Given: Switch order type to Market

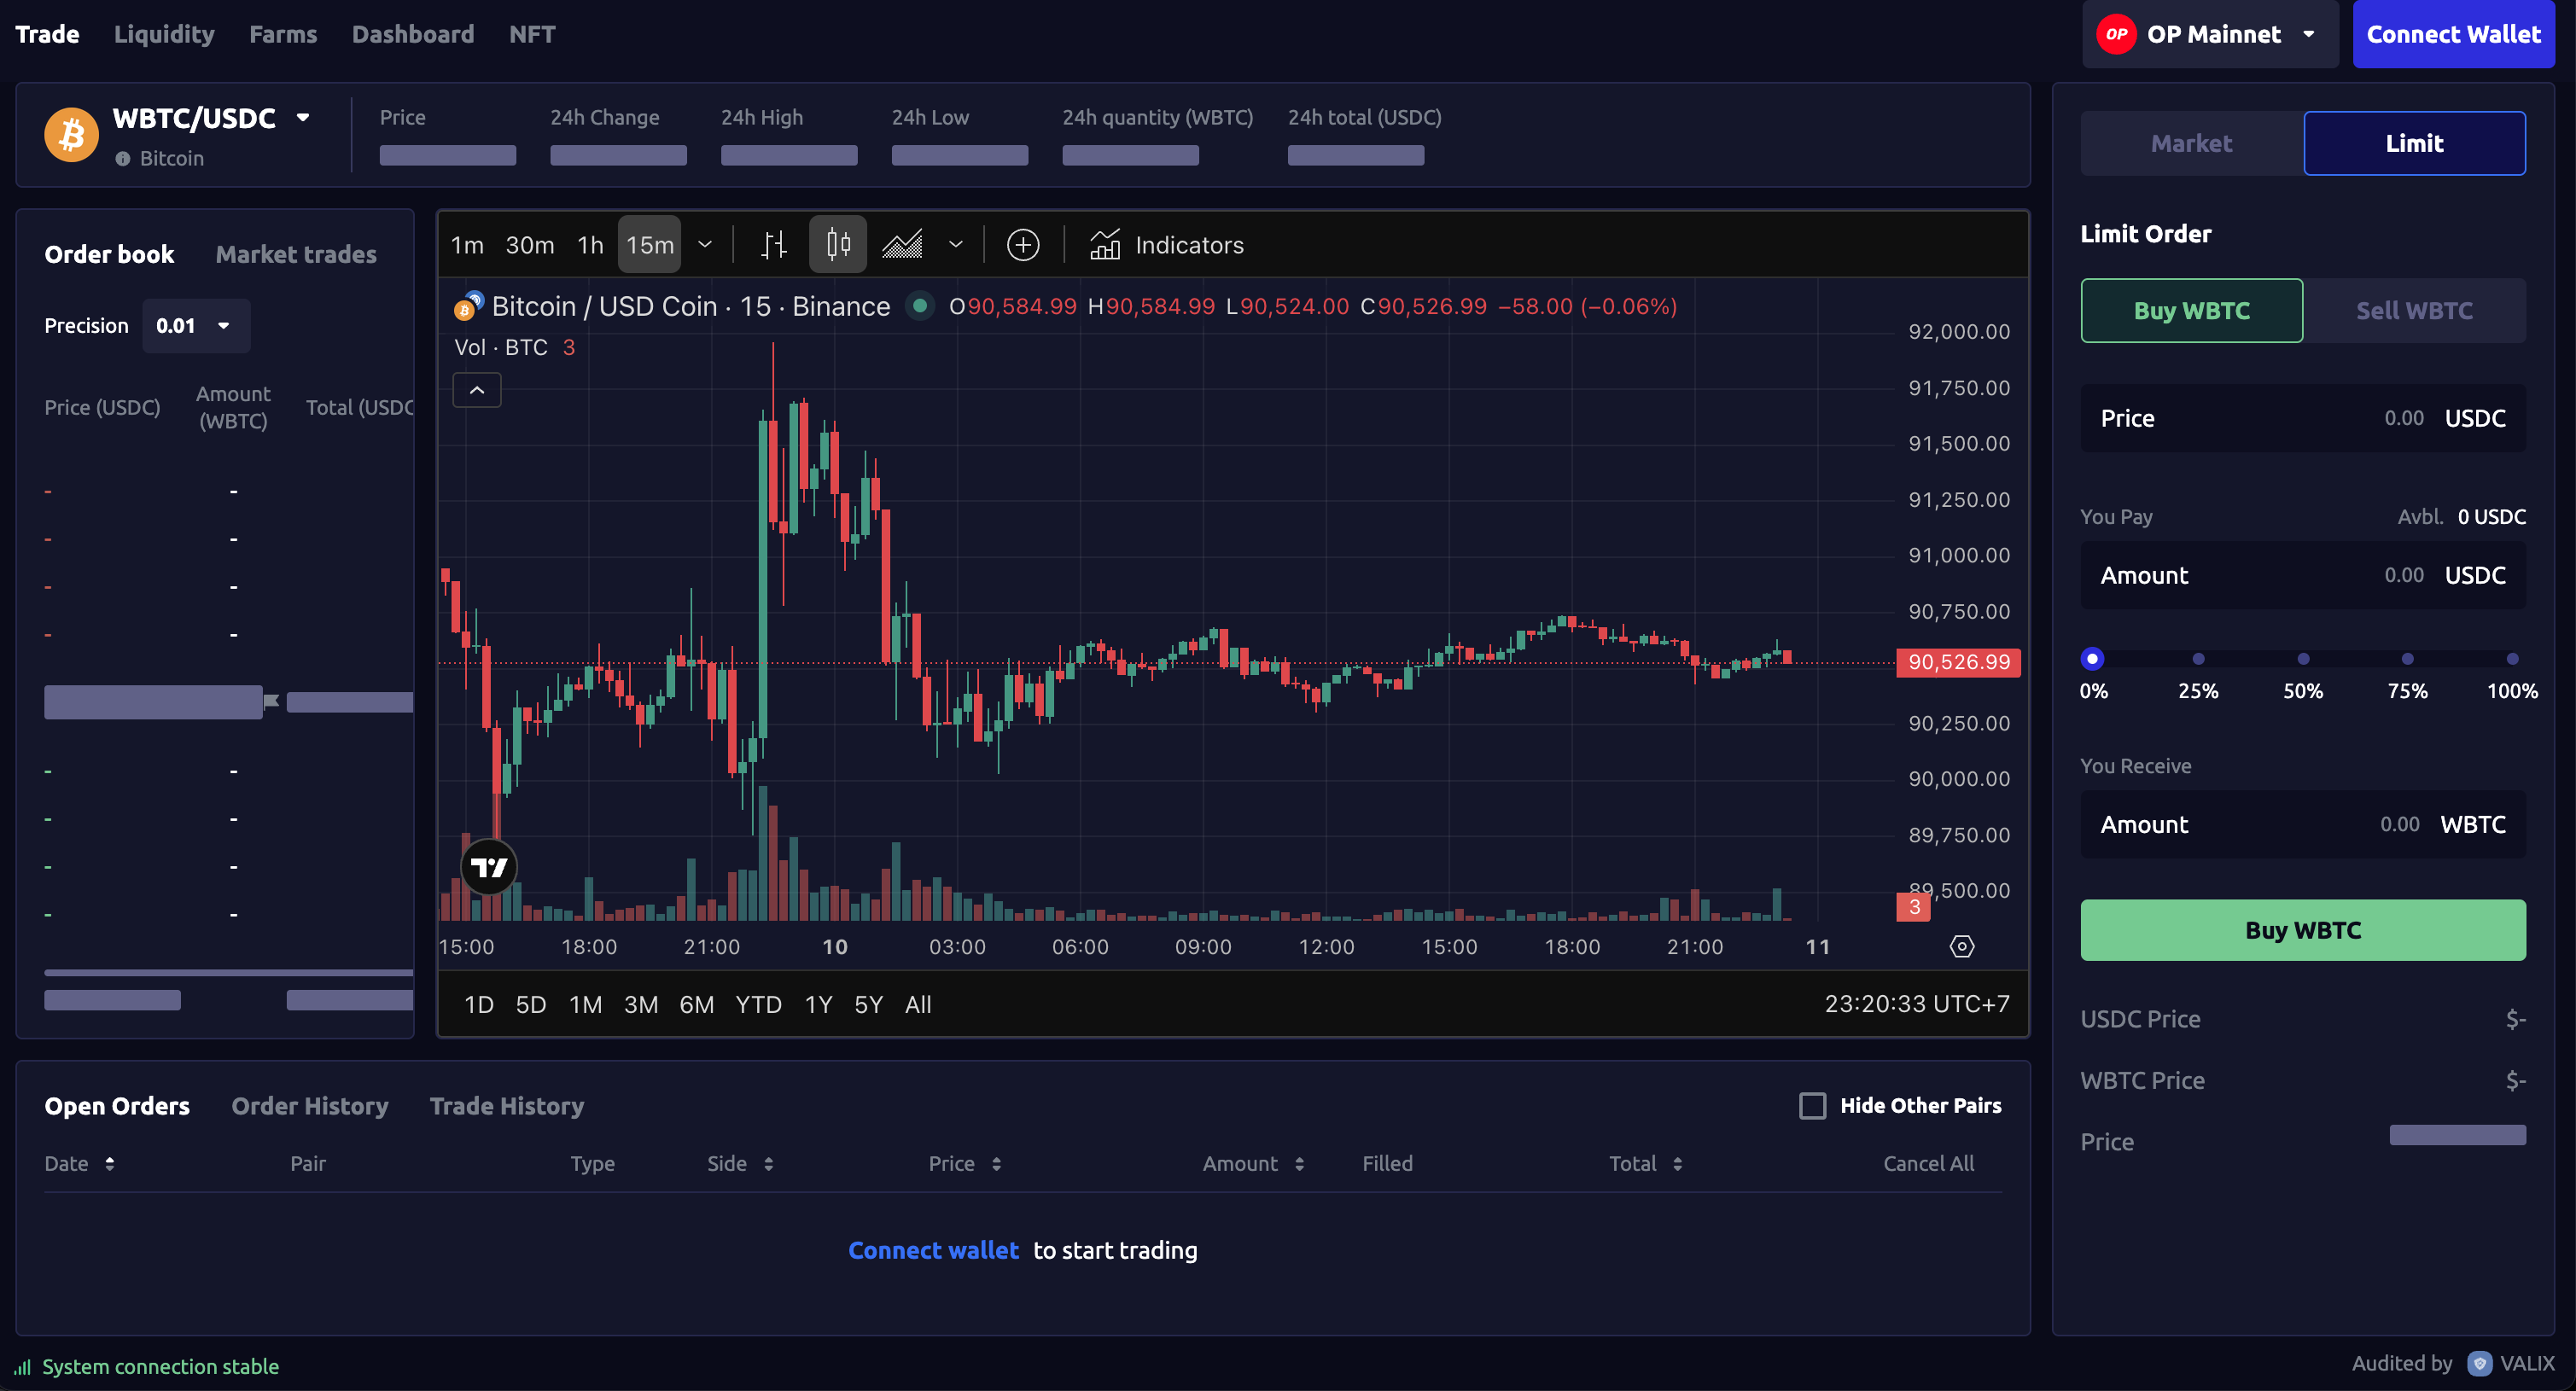Looking at the screenshot, I should tap(2191, 144).
